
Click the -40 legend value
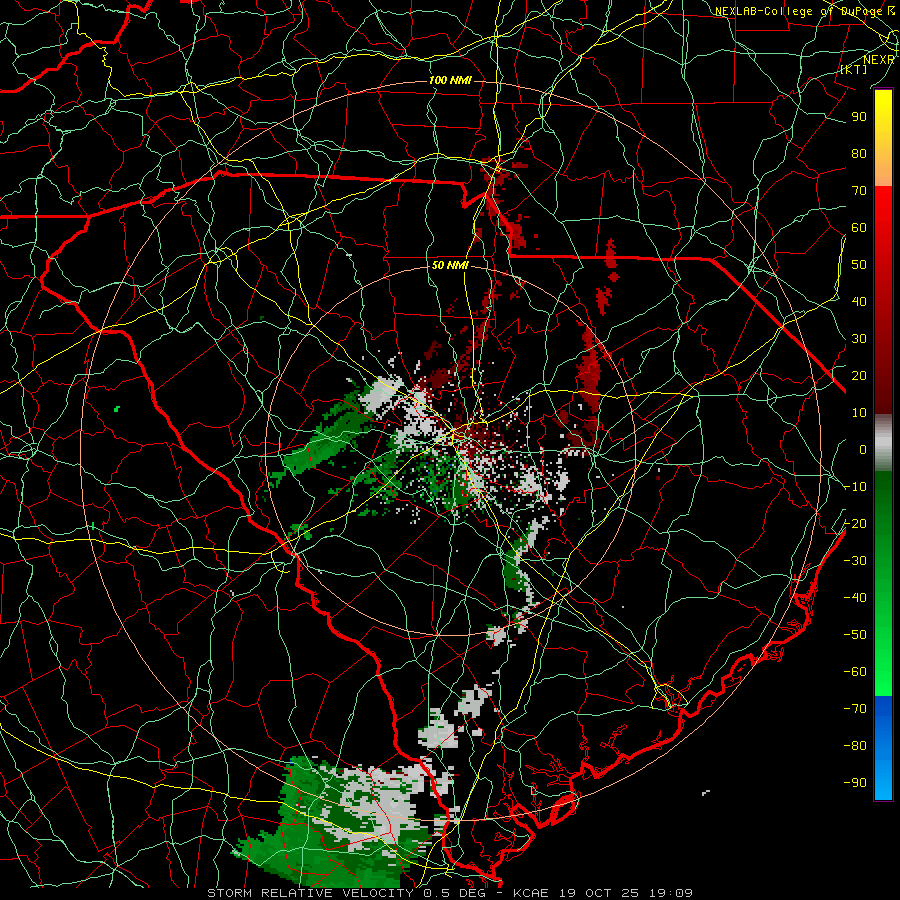click(x=855, y=598)
